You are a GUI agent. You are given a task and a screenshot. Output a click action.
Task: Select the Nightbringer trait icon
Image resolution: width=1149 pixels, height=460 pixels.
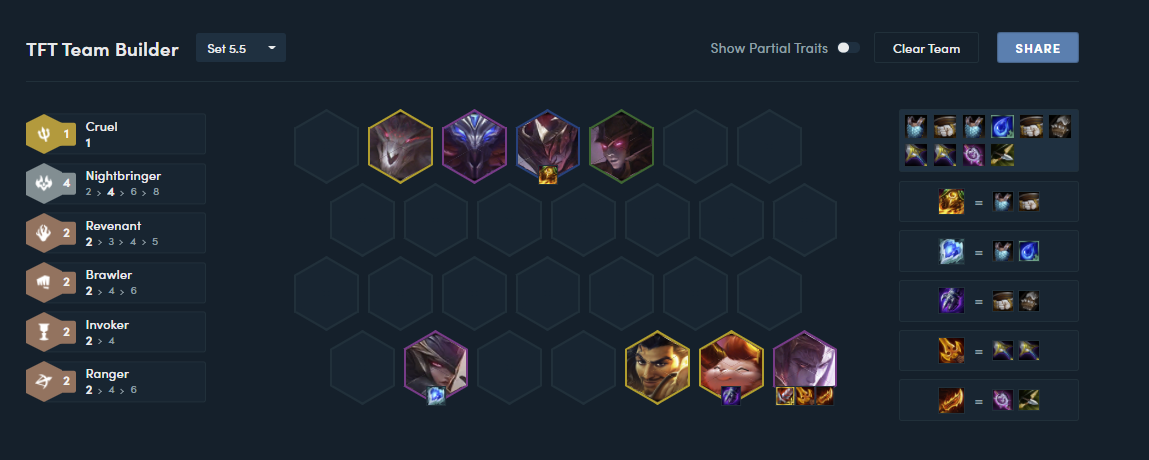tap(43, 183)
